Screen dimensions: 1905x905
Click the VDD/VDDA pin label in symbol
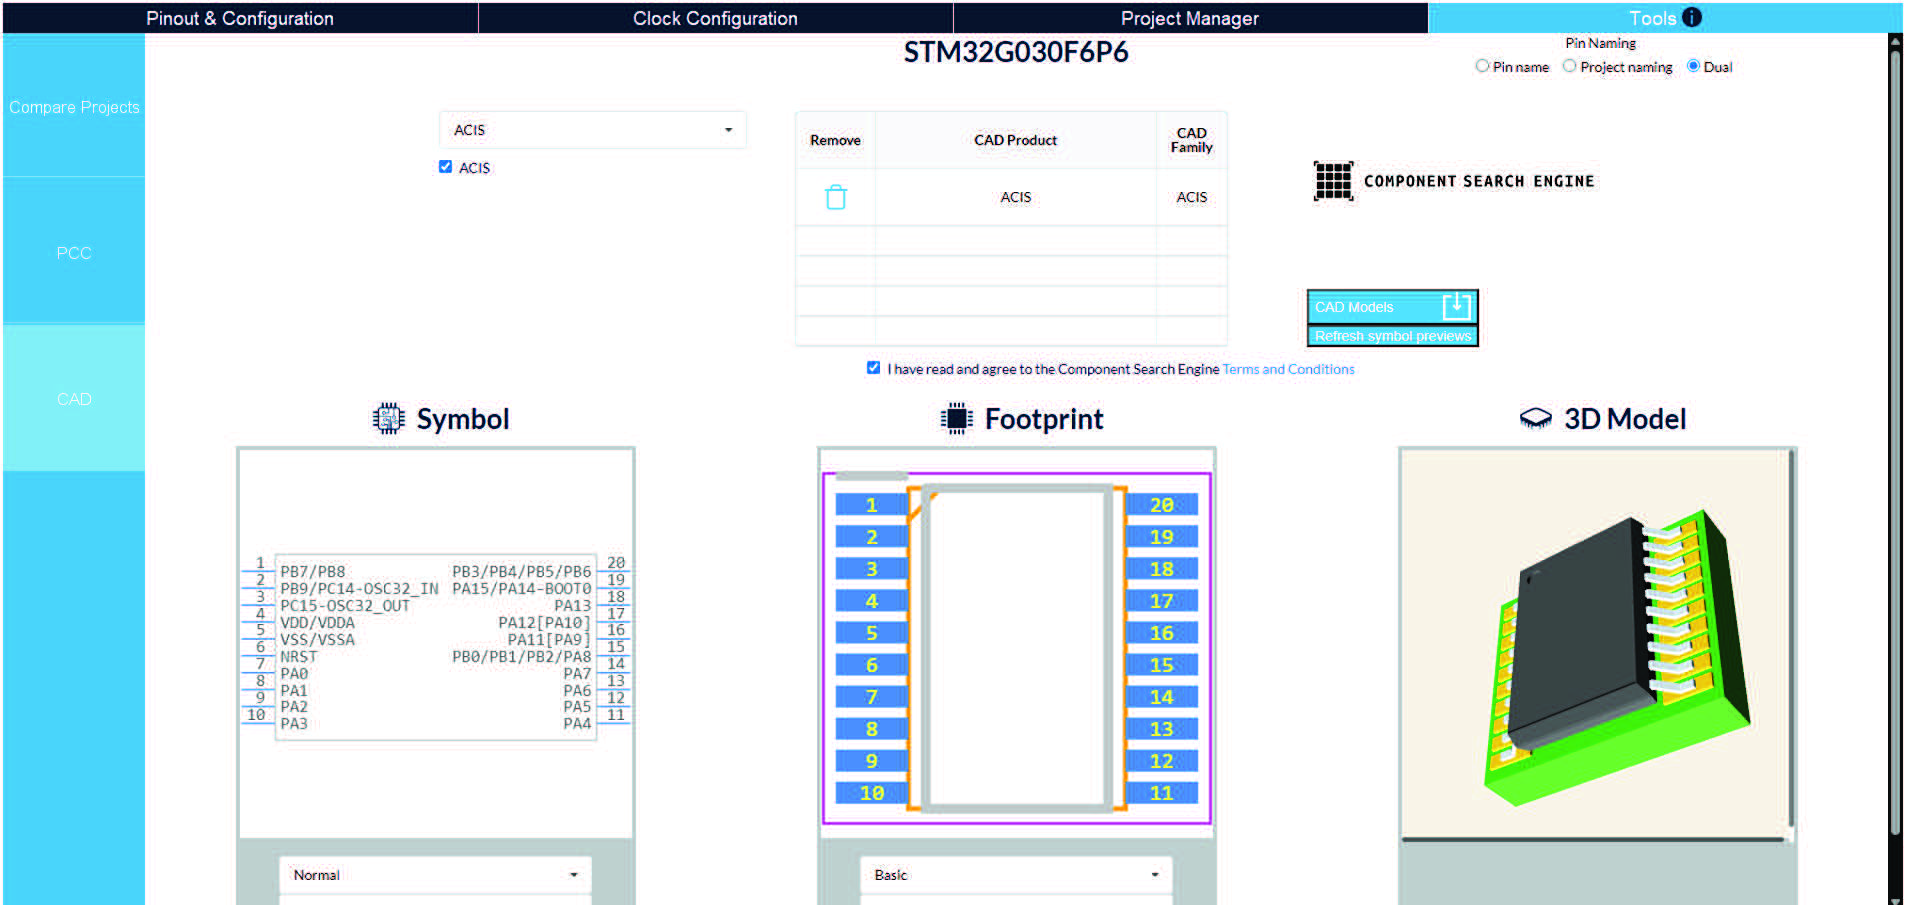tap(317, 623)
